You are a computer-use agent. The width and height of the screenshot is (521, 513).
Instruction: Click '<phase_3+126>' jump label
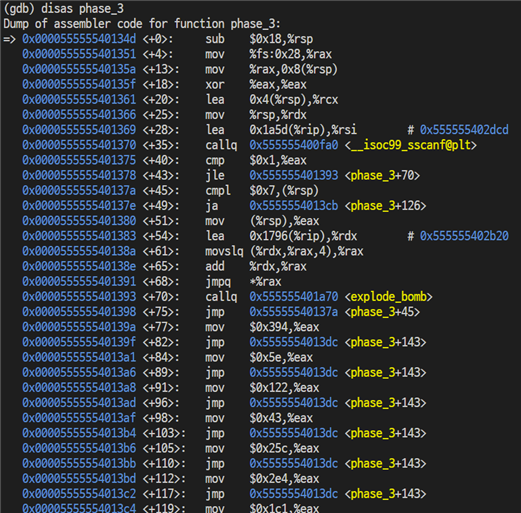pyautogui.click(x=385, y=206)
